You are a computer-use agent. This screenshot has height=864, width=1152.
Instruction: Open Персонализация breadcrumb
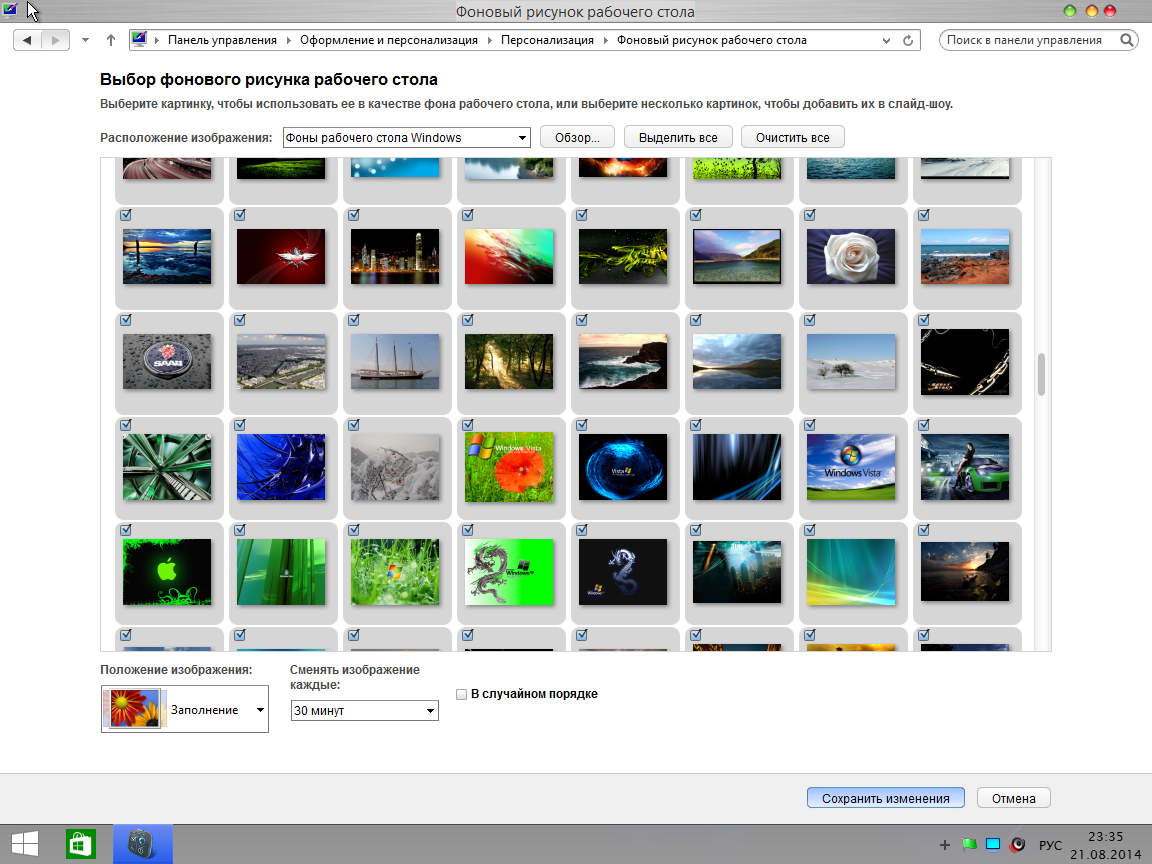547,40
